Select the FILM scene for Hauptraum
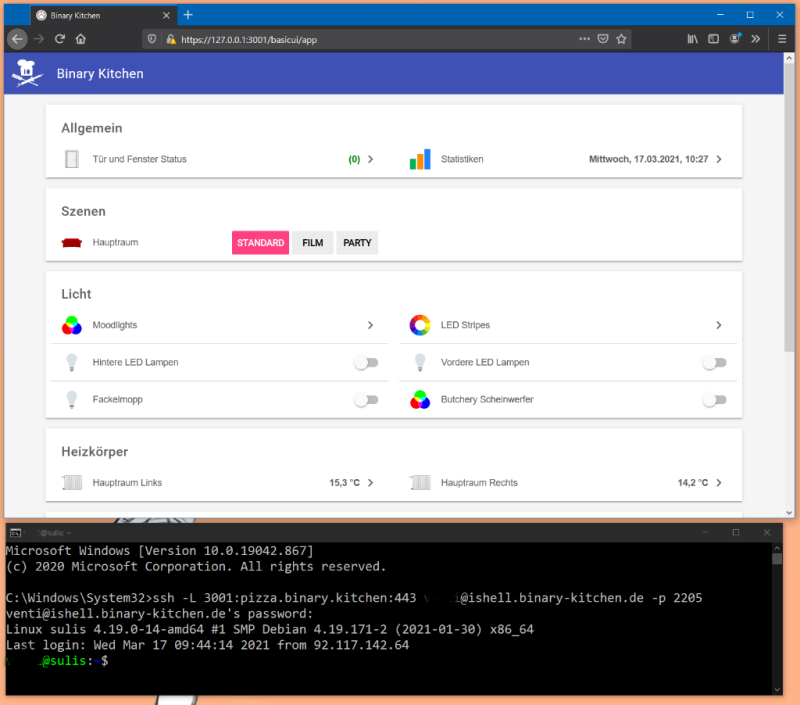 click(x=312, y=242)
